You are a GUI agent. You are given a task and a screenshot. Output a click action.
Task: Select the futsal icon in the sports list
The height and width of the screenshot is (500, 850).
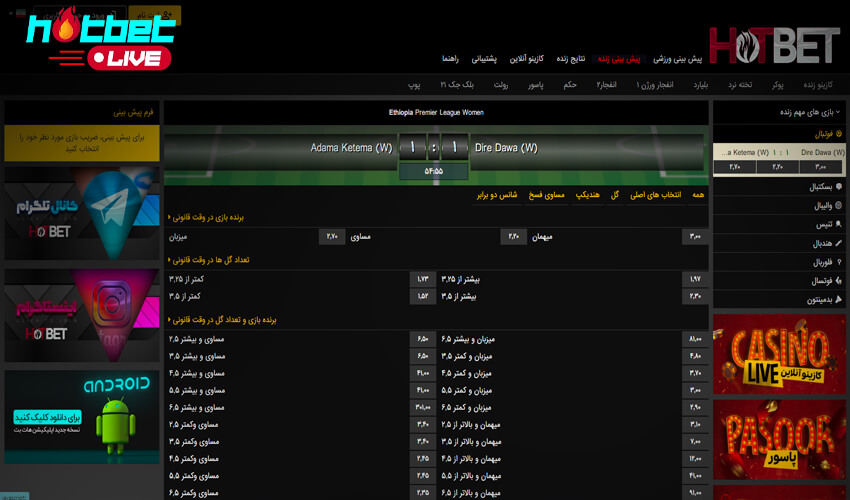839,281
